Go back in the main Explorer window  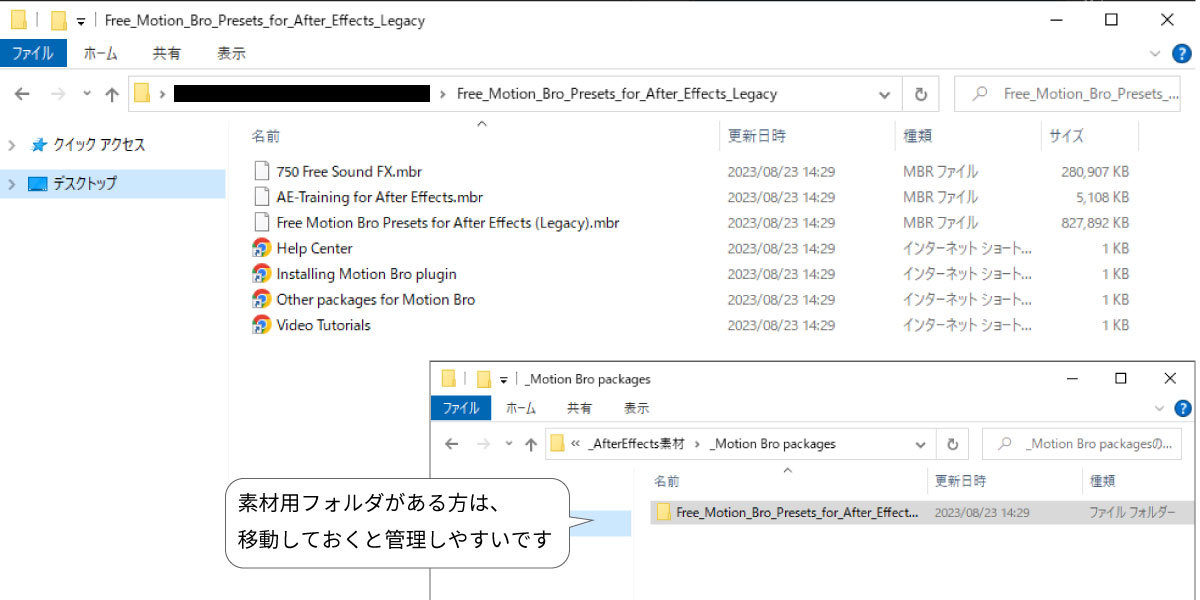pos(22,94)
